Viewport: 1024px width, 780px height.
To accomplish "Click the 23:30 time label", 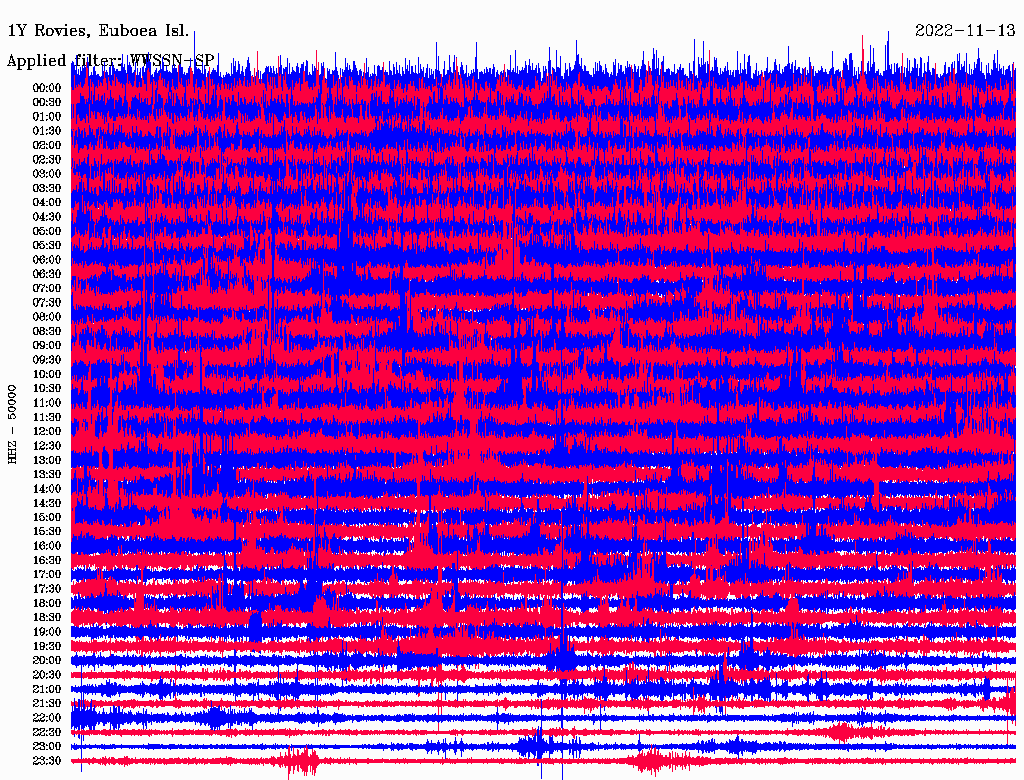I will (x=47, y=760).
